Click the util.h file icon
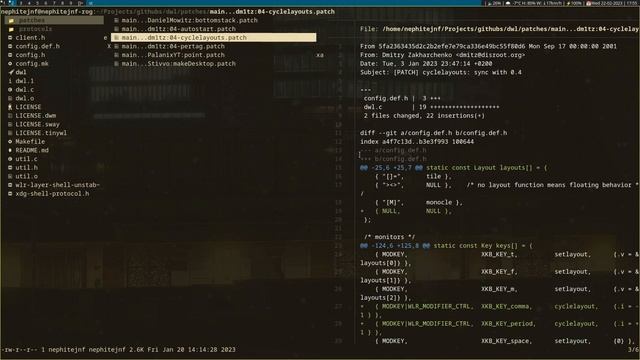The height and width of the screenshot is (360, 640). pos(10,168)
